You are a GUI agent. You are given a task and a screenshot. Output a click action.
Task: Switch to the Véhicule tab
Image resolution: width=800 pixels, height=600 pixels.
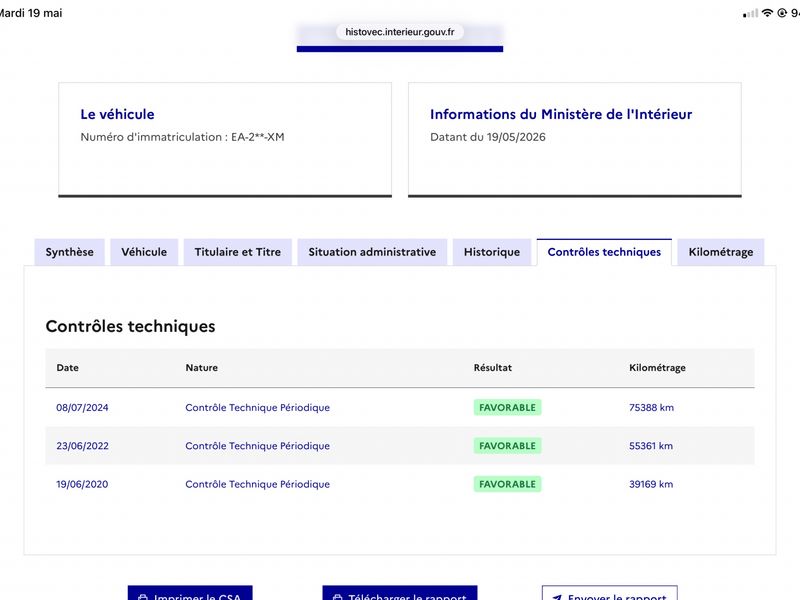pos(144,252)
